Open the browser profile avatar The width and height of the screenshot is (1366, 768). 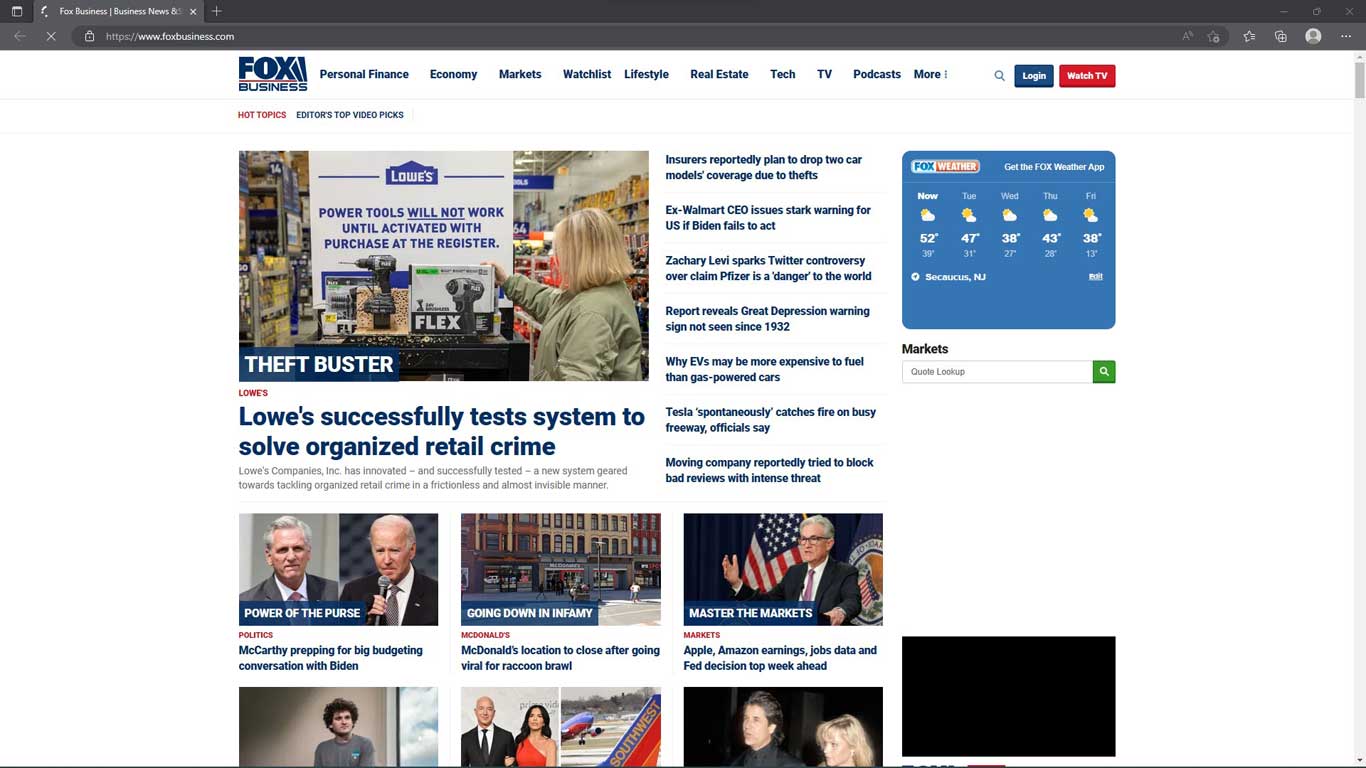[x=1313, y=36]
